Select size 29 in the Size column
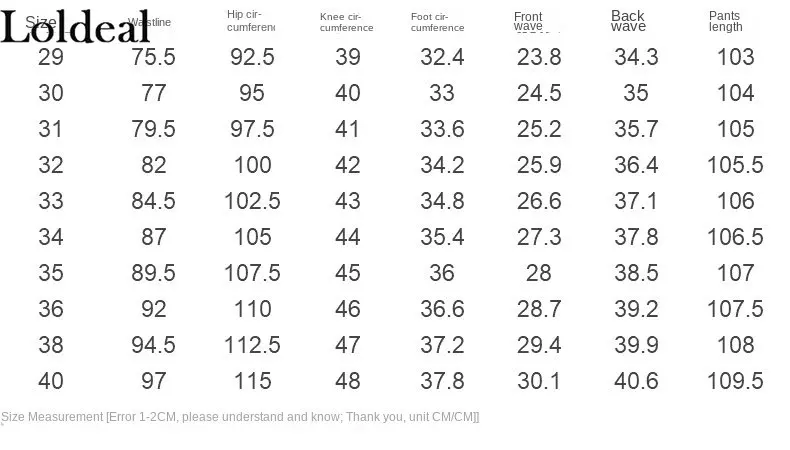 tap(50, 57)
